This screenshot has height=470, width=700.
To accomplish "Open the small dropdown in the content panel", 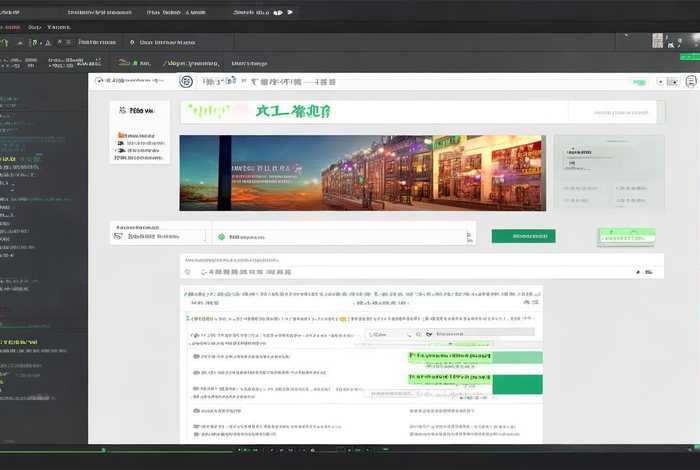I will point(389,334).
